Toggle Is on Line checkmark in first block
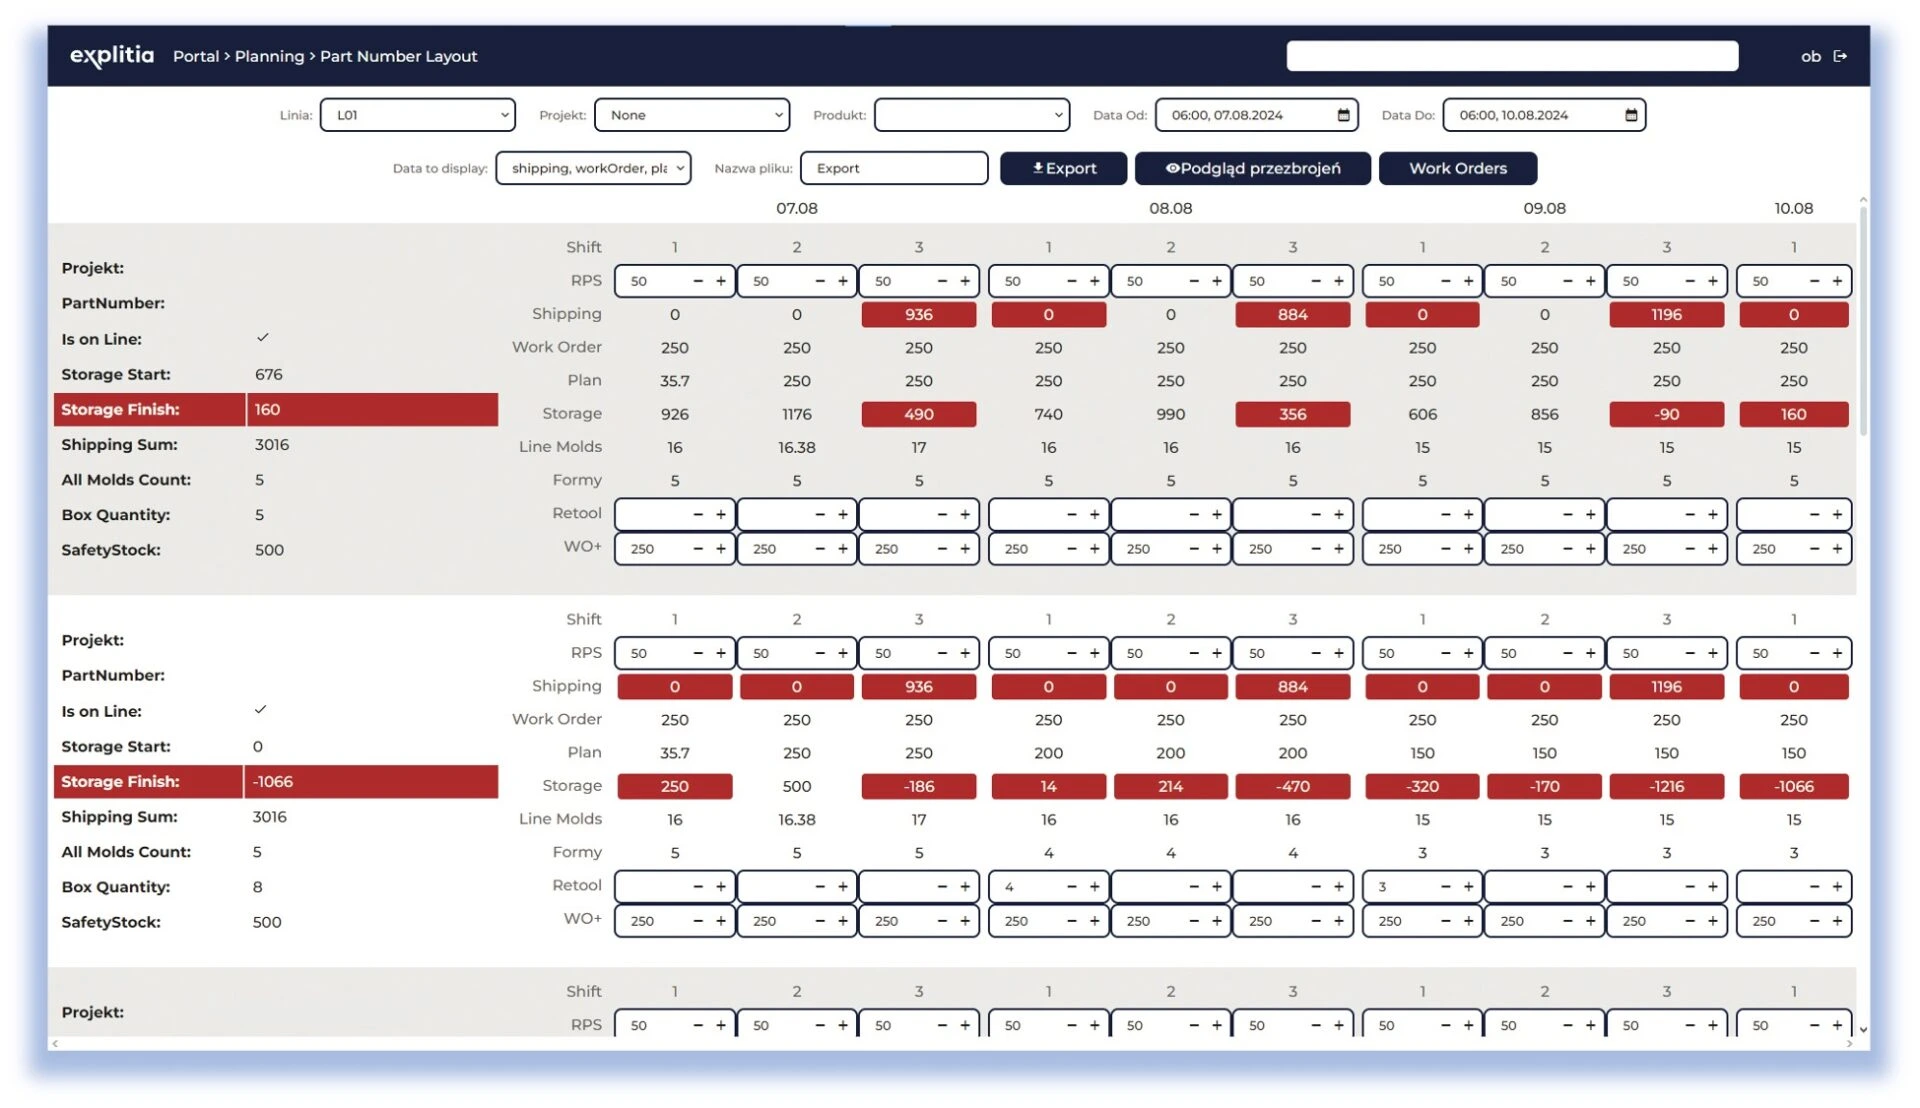 (x=262, y=338)
